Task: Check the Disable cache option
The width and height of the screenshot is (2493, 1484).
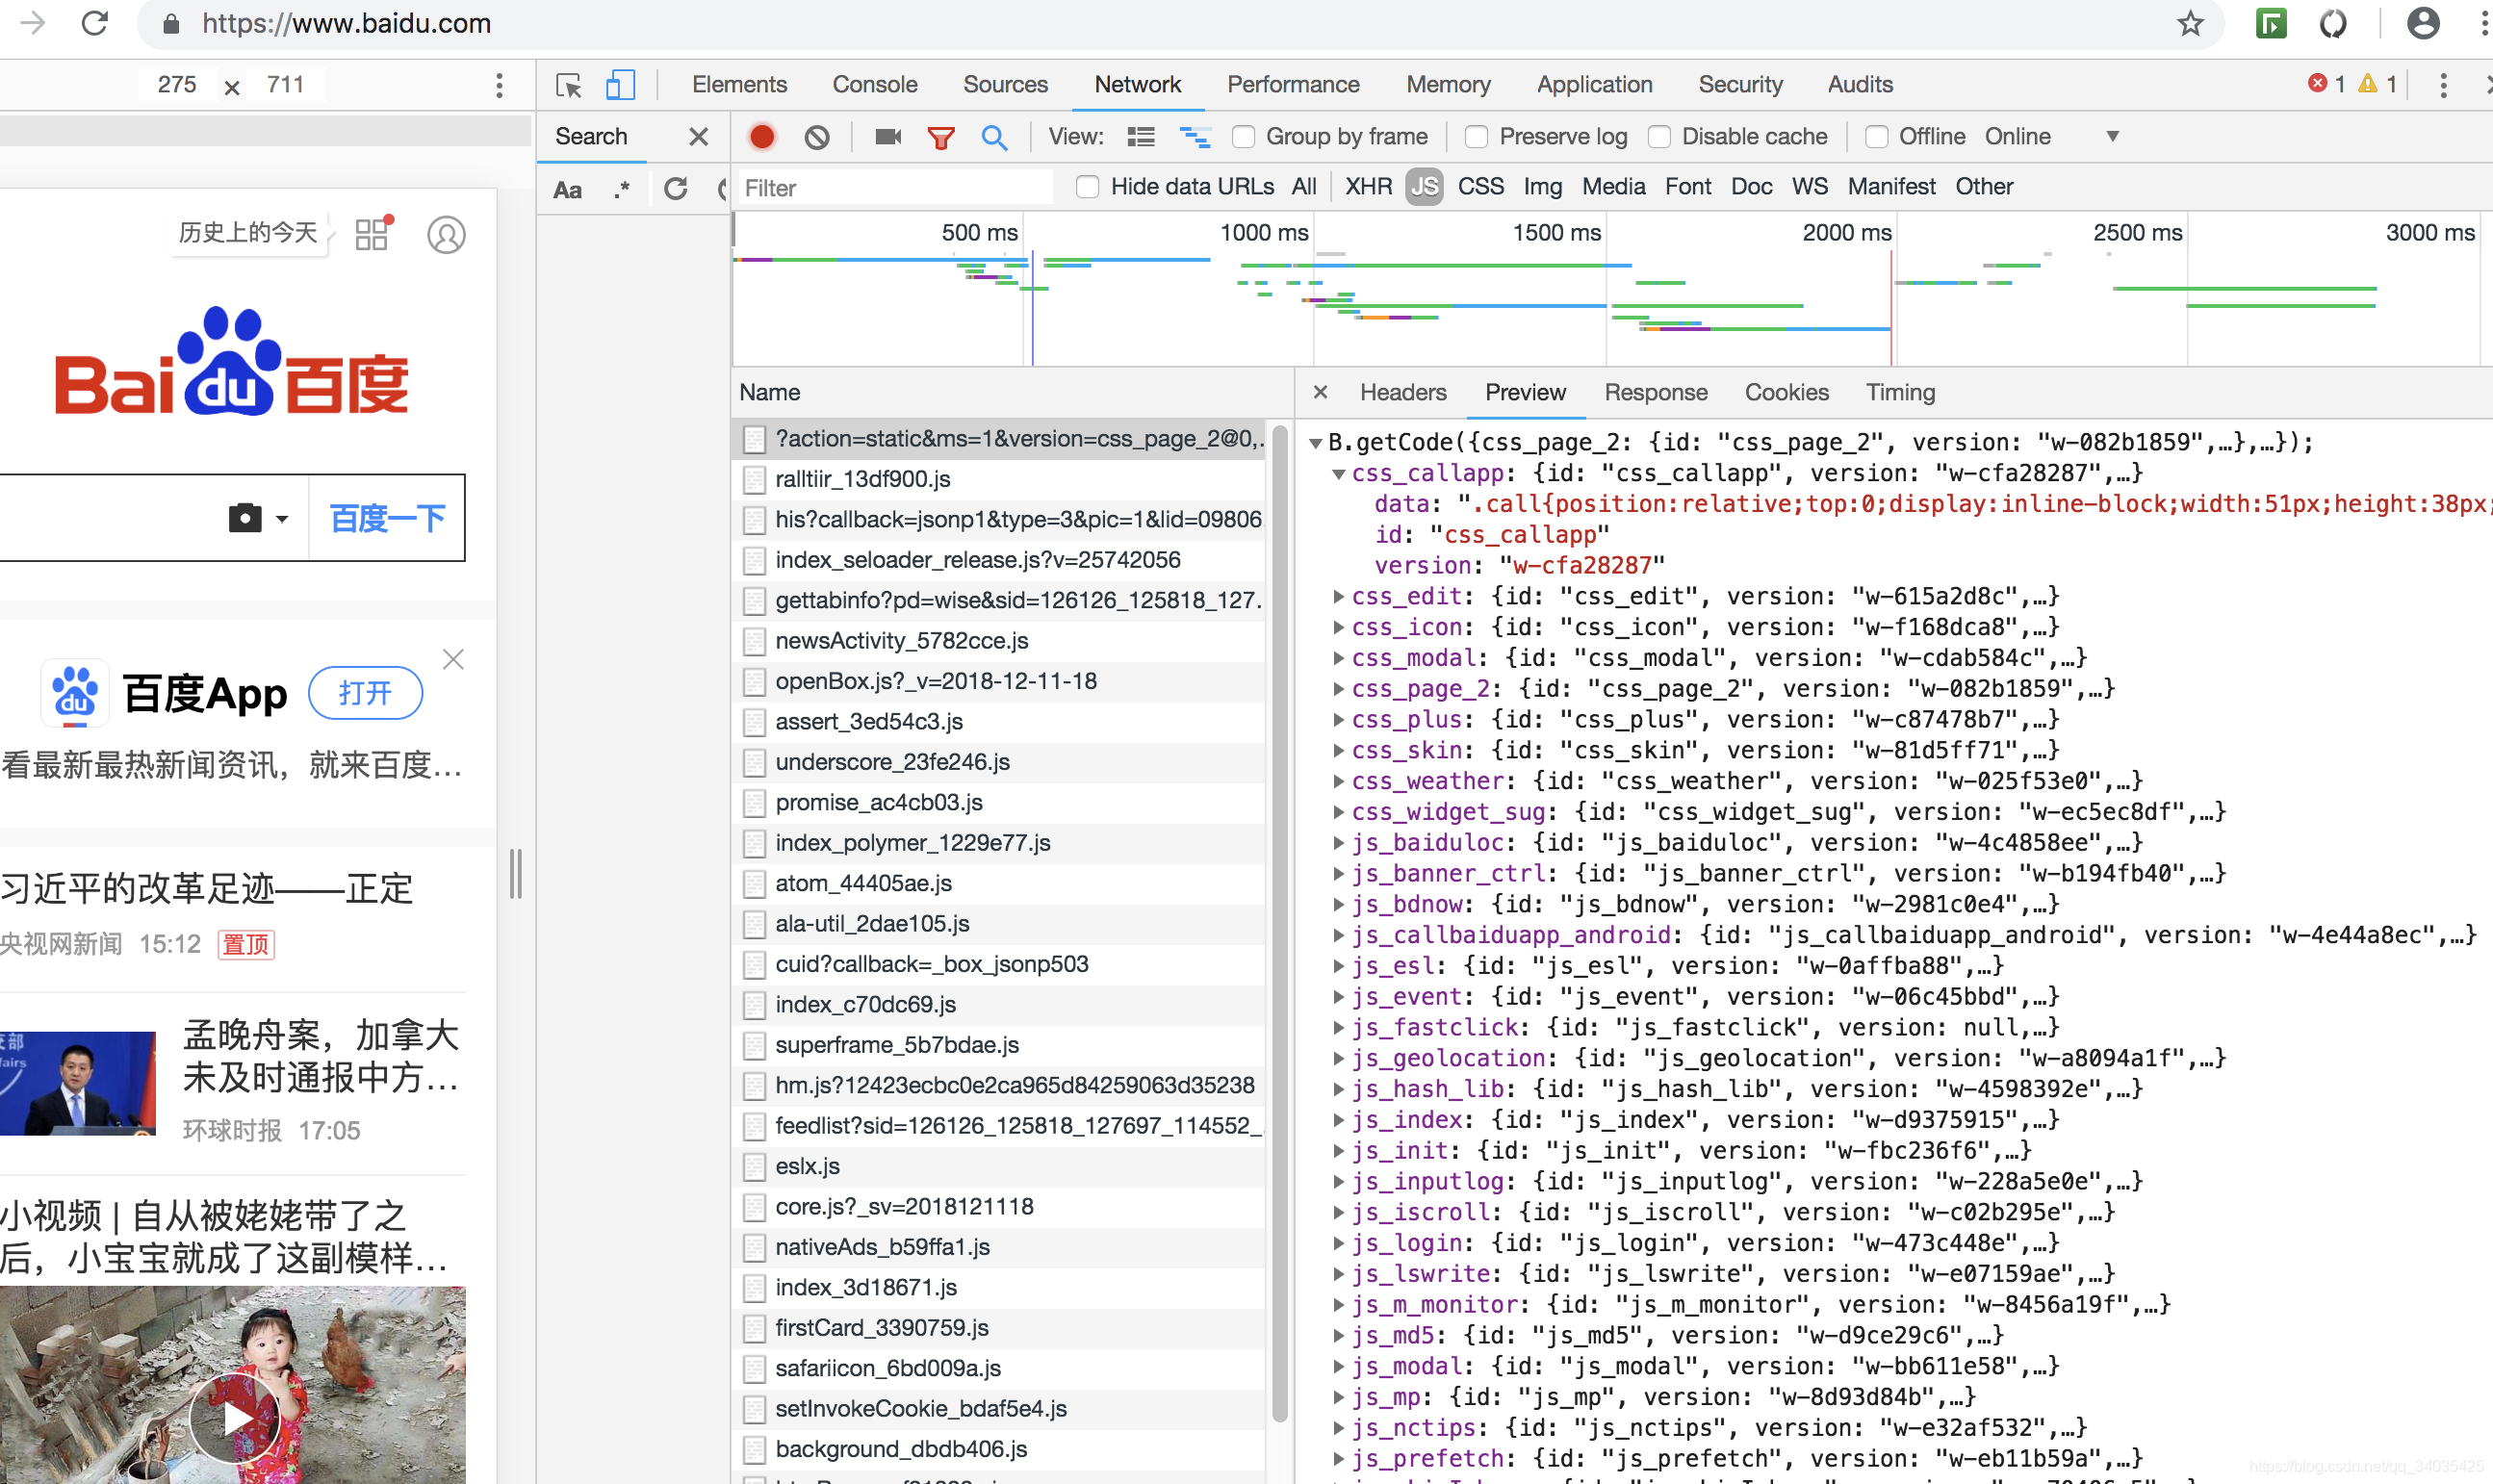Action: point(1660,136)
